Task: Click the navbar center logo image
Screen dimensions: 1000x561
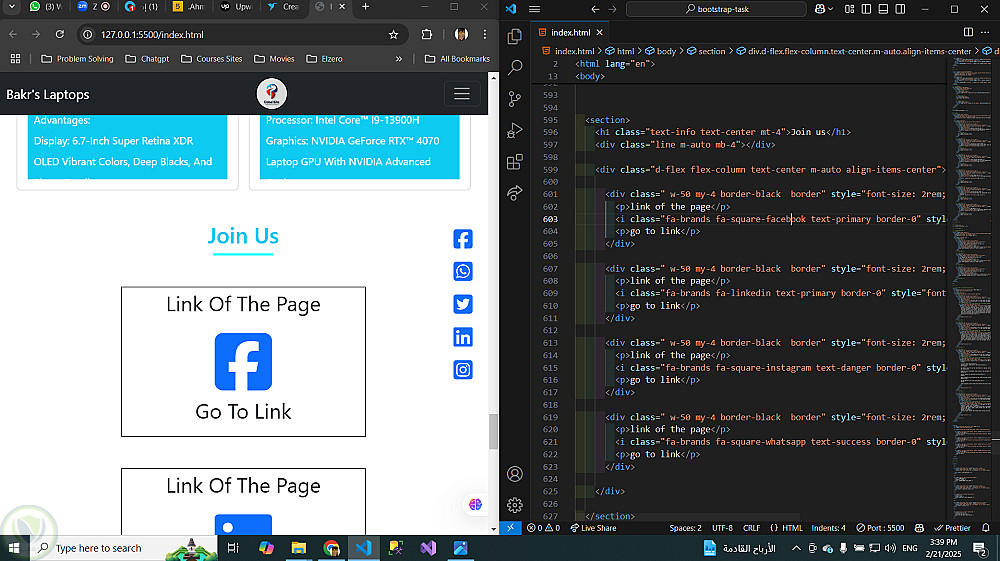Action: tap(272, 94)
